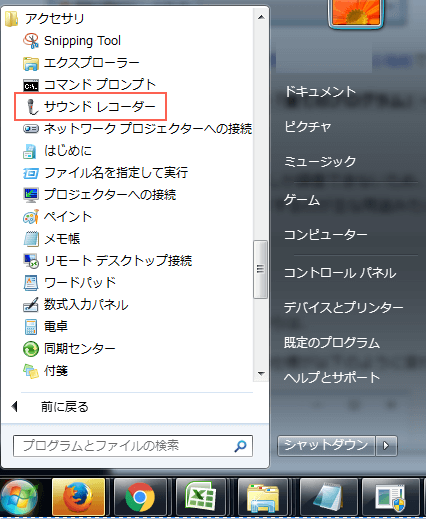Select the ファイル名を指定して実行 text entry

point(116,173)
